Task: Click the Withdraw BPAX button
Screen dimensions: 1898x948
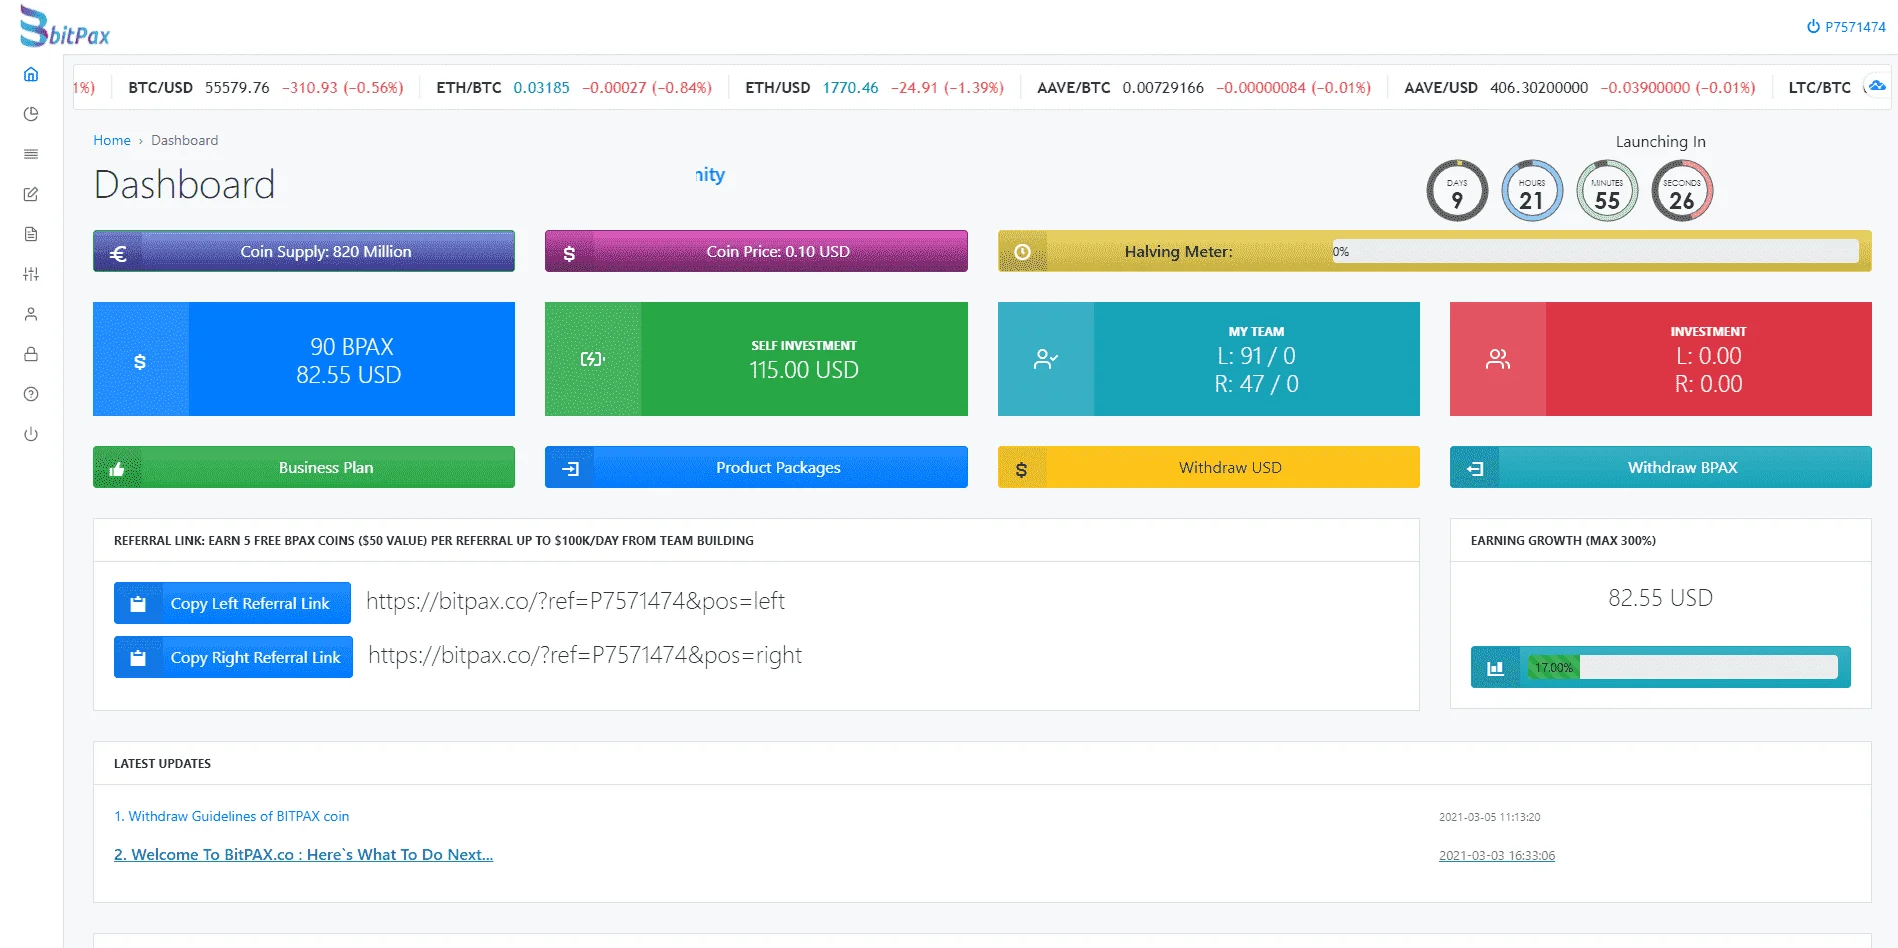Action: (1661, 467)
